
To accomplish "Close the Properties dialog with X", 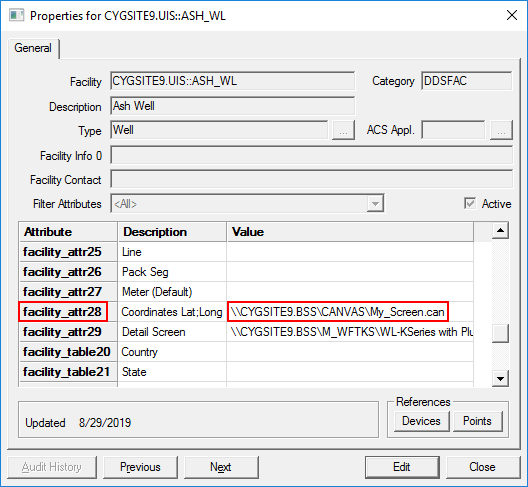I will (x=512, y=15).
